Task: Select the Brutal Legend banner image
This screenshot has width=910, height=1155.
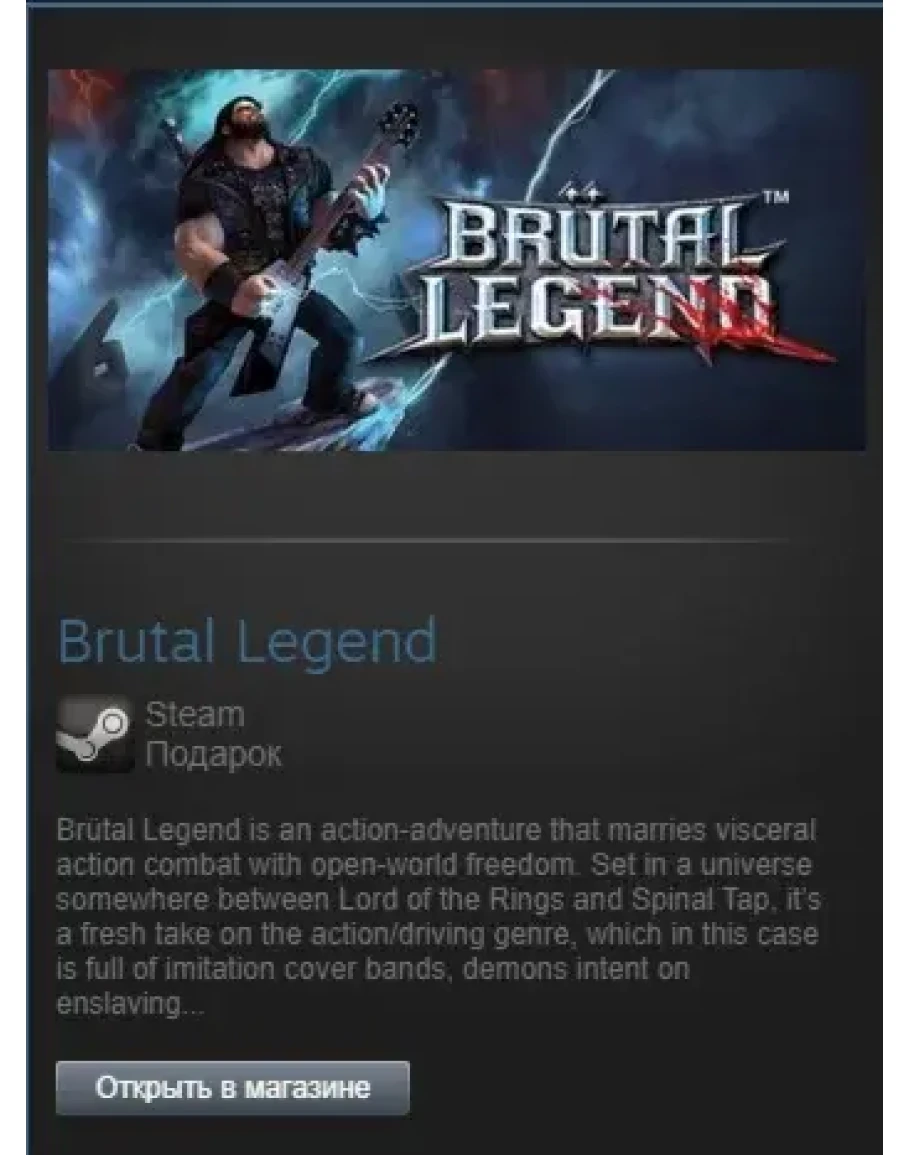Action: coord(457,259)
